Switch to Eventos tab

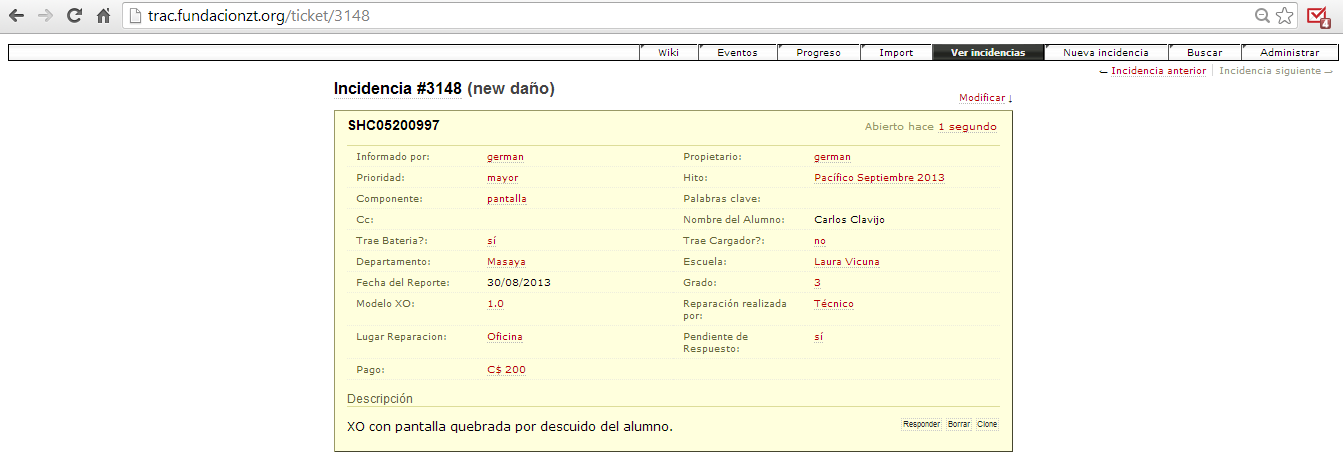point(737,53)
